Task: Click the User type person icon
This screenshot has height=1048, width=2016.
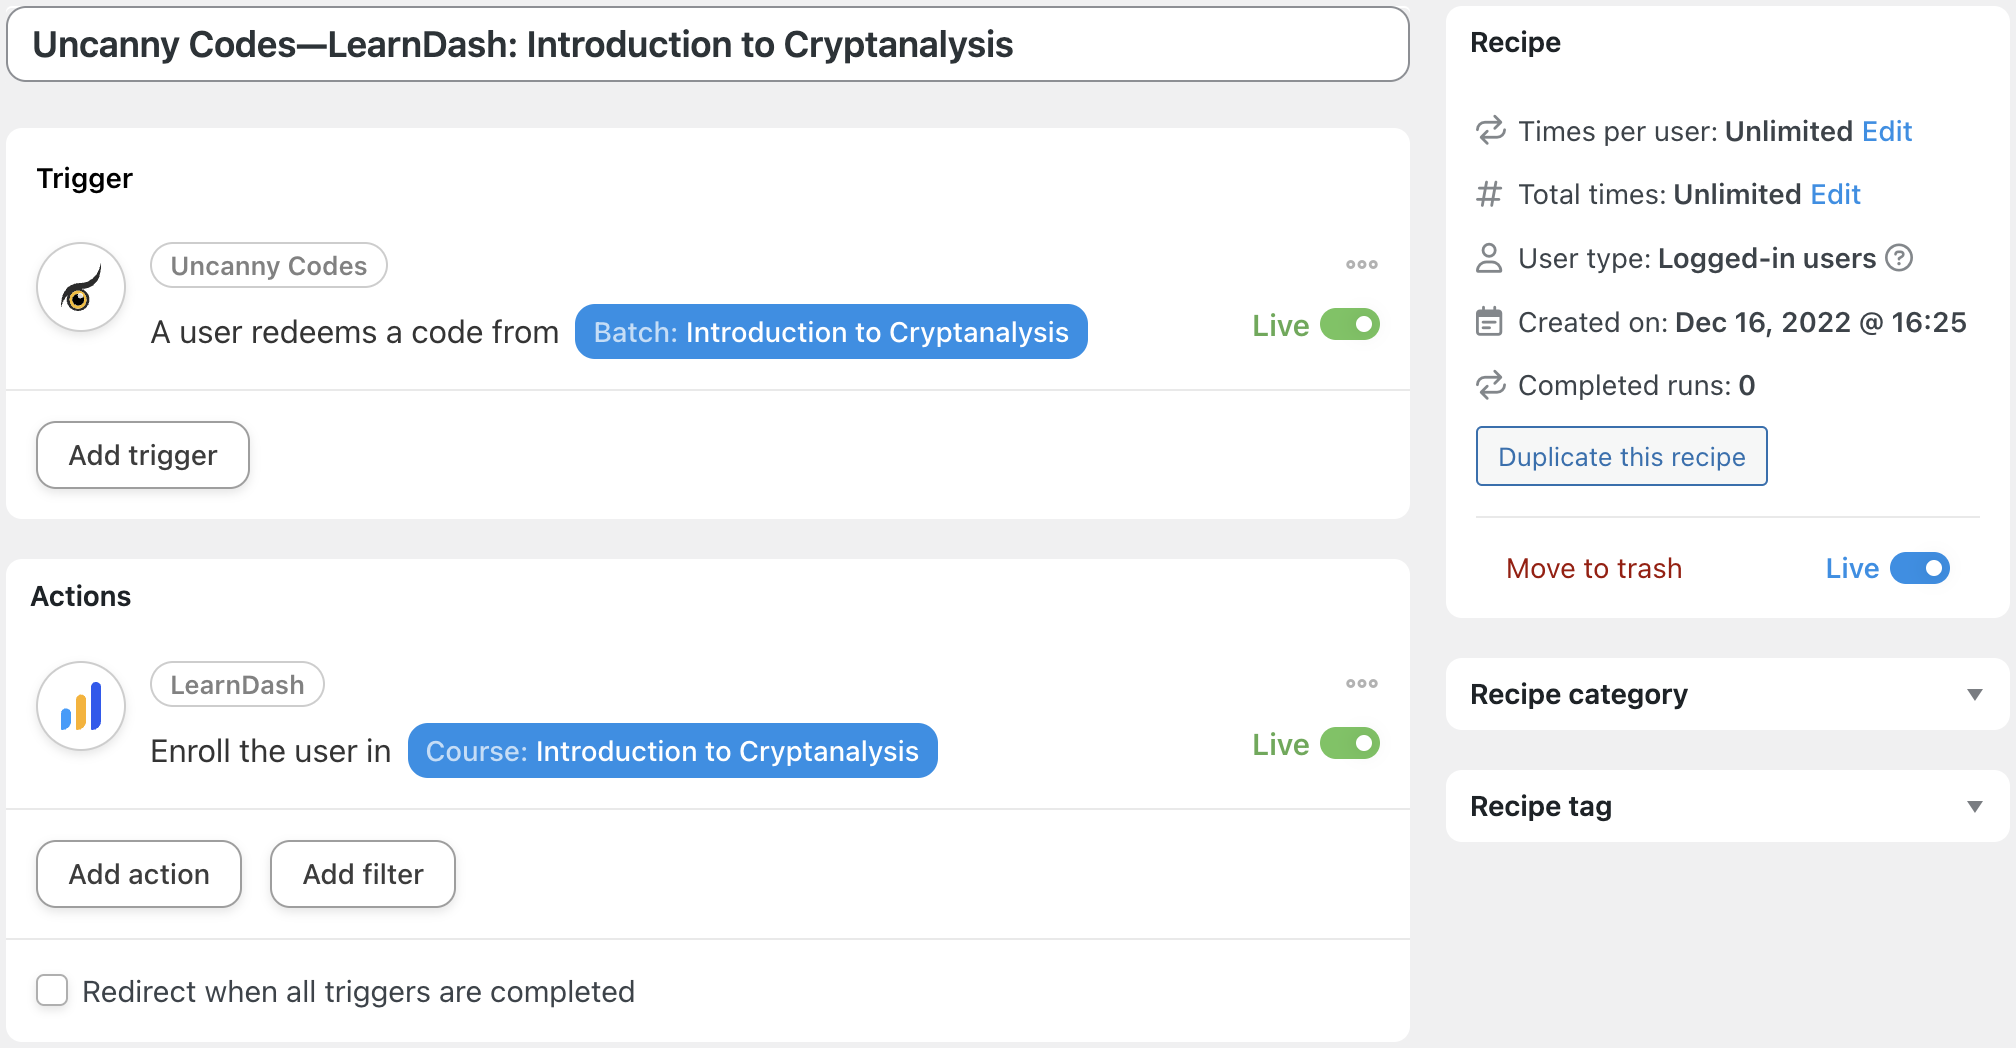Action: (x=1490, y=258)
